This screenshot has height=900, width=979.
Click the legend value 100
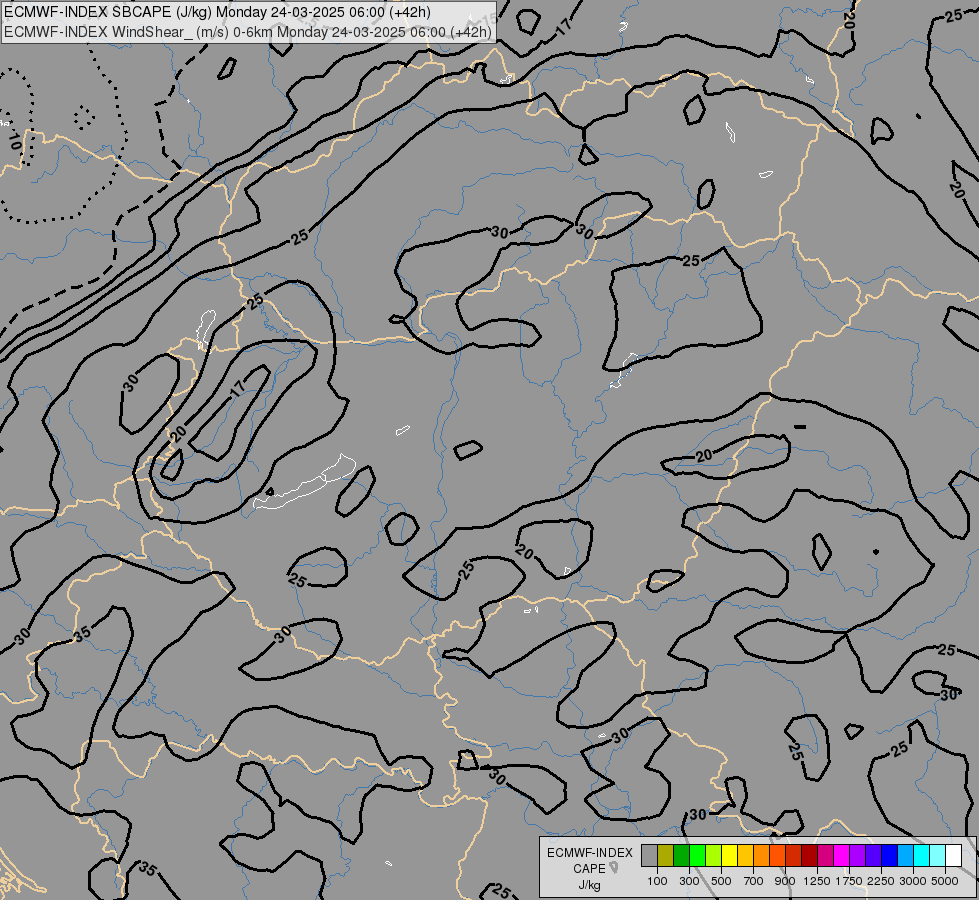pos(657,881)
